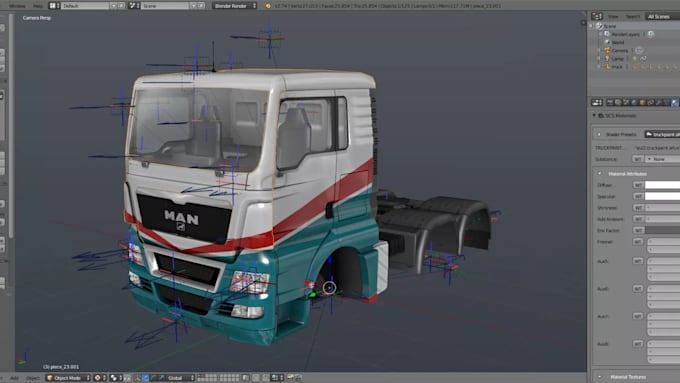
Task: Toggle the WT button for Shininess
Action: pyautogui.click(x=638, y=207)
